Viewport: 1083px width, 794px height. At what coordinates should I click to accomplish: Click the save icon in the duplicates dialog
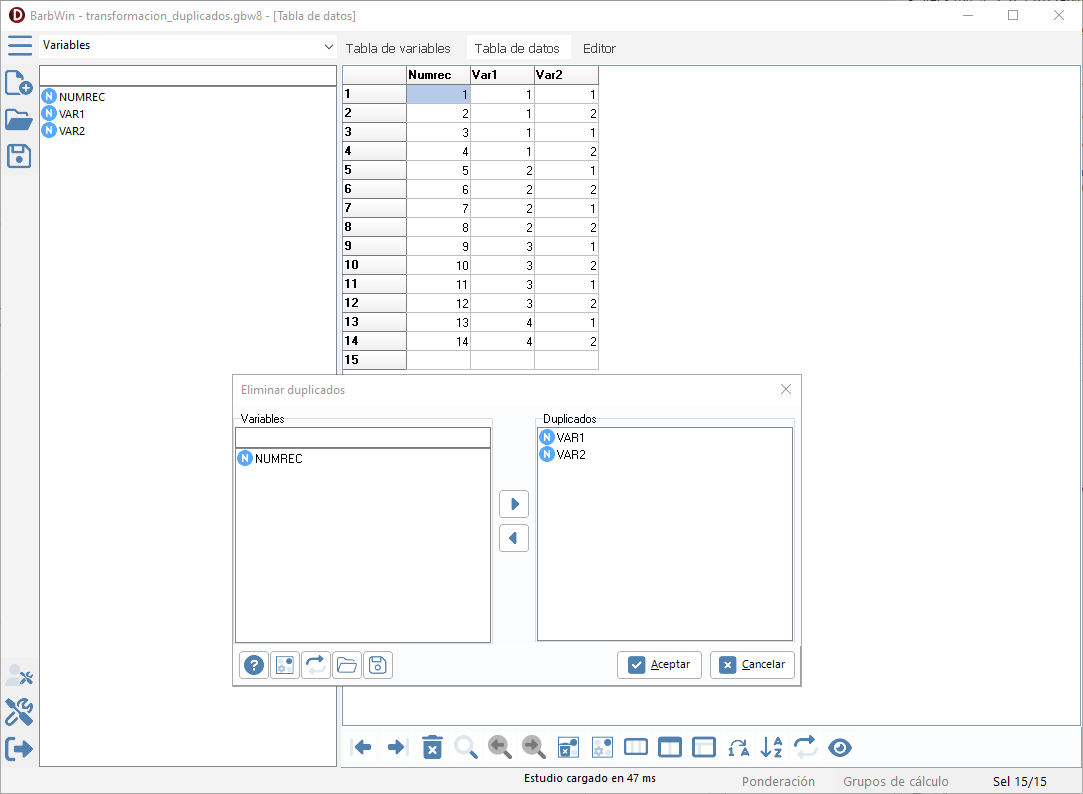click(x=377, y=665)
